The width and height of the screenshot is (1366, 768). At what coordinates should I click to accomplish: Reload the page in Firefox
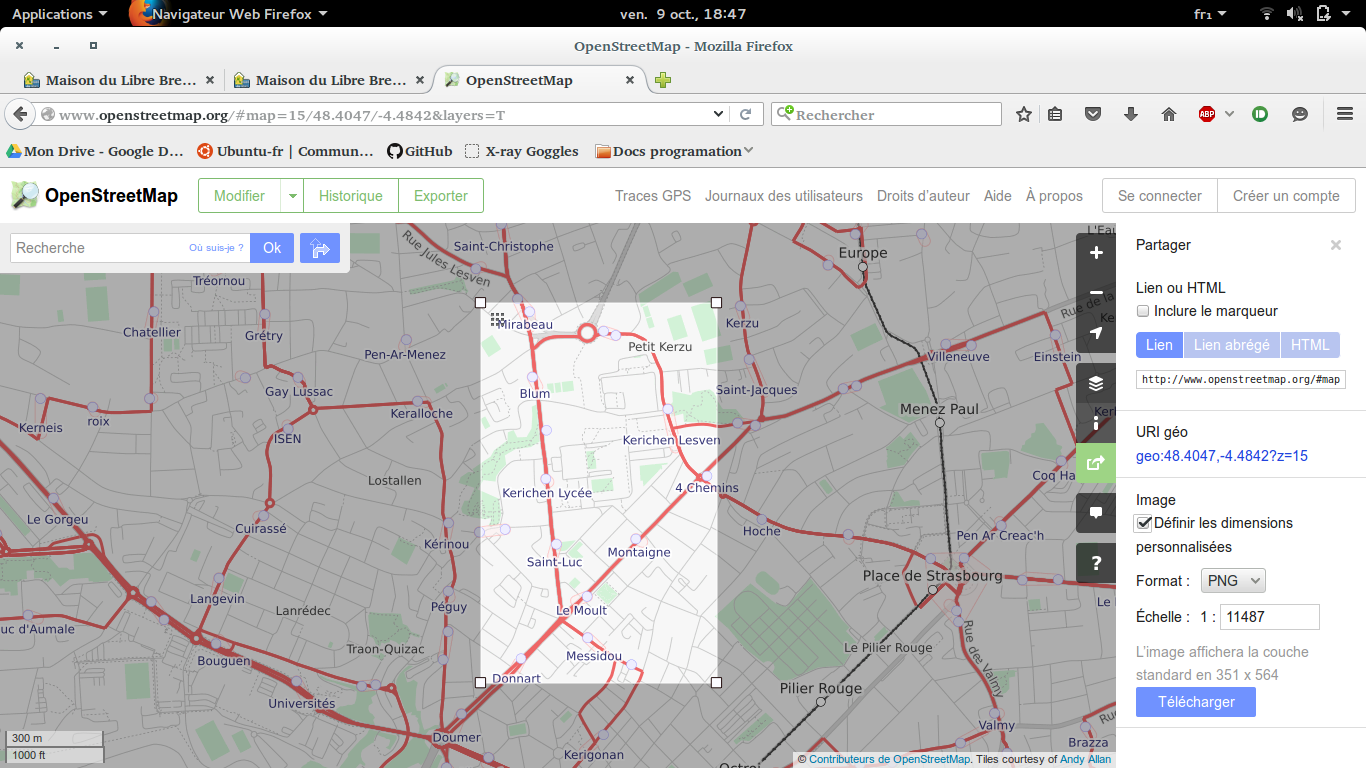click(745, 115)
